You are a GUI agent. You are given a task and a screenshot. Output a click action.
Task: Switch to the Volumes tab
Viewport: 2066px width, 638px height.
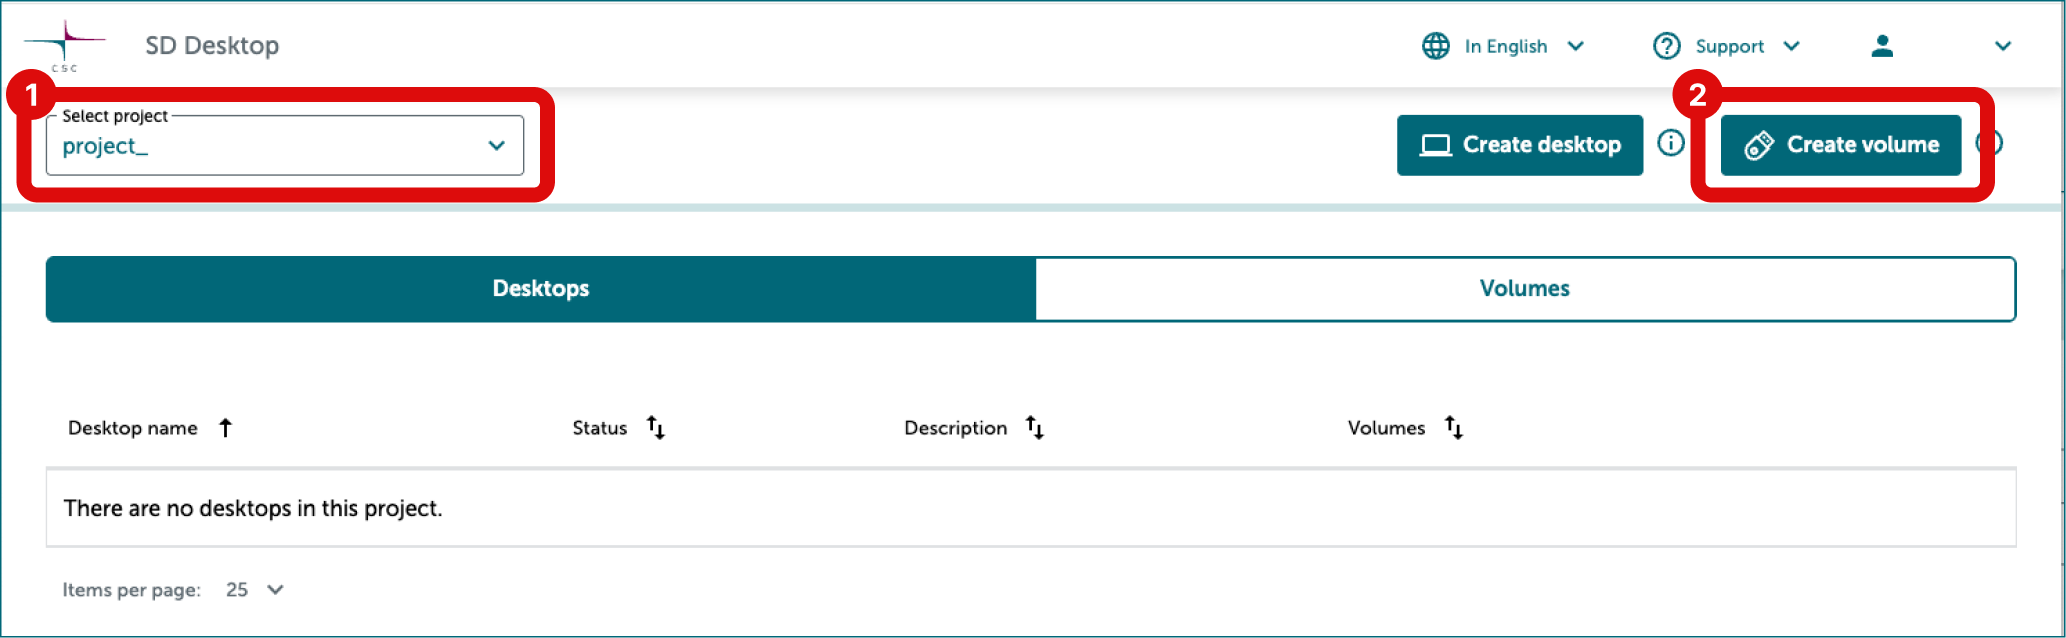[1524, 289]
